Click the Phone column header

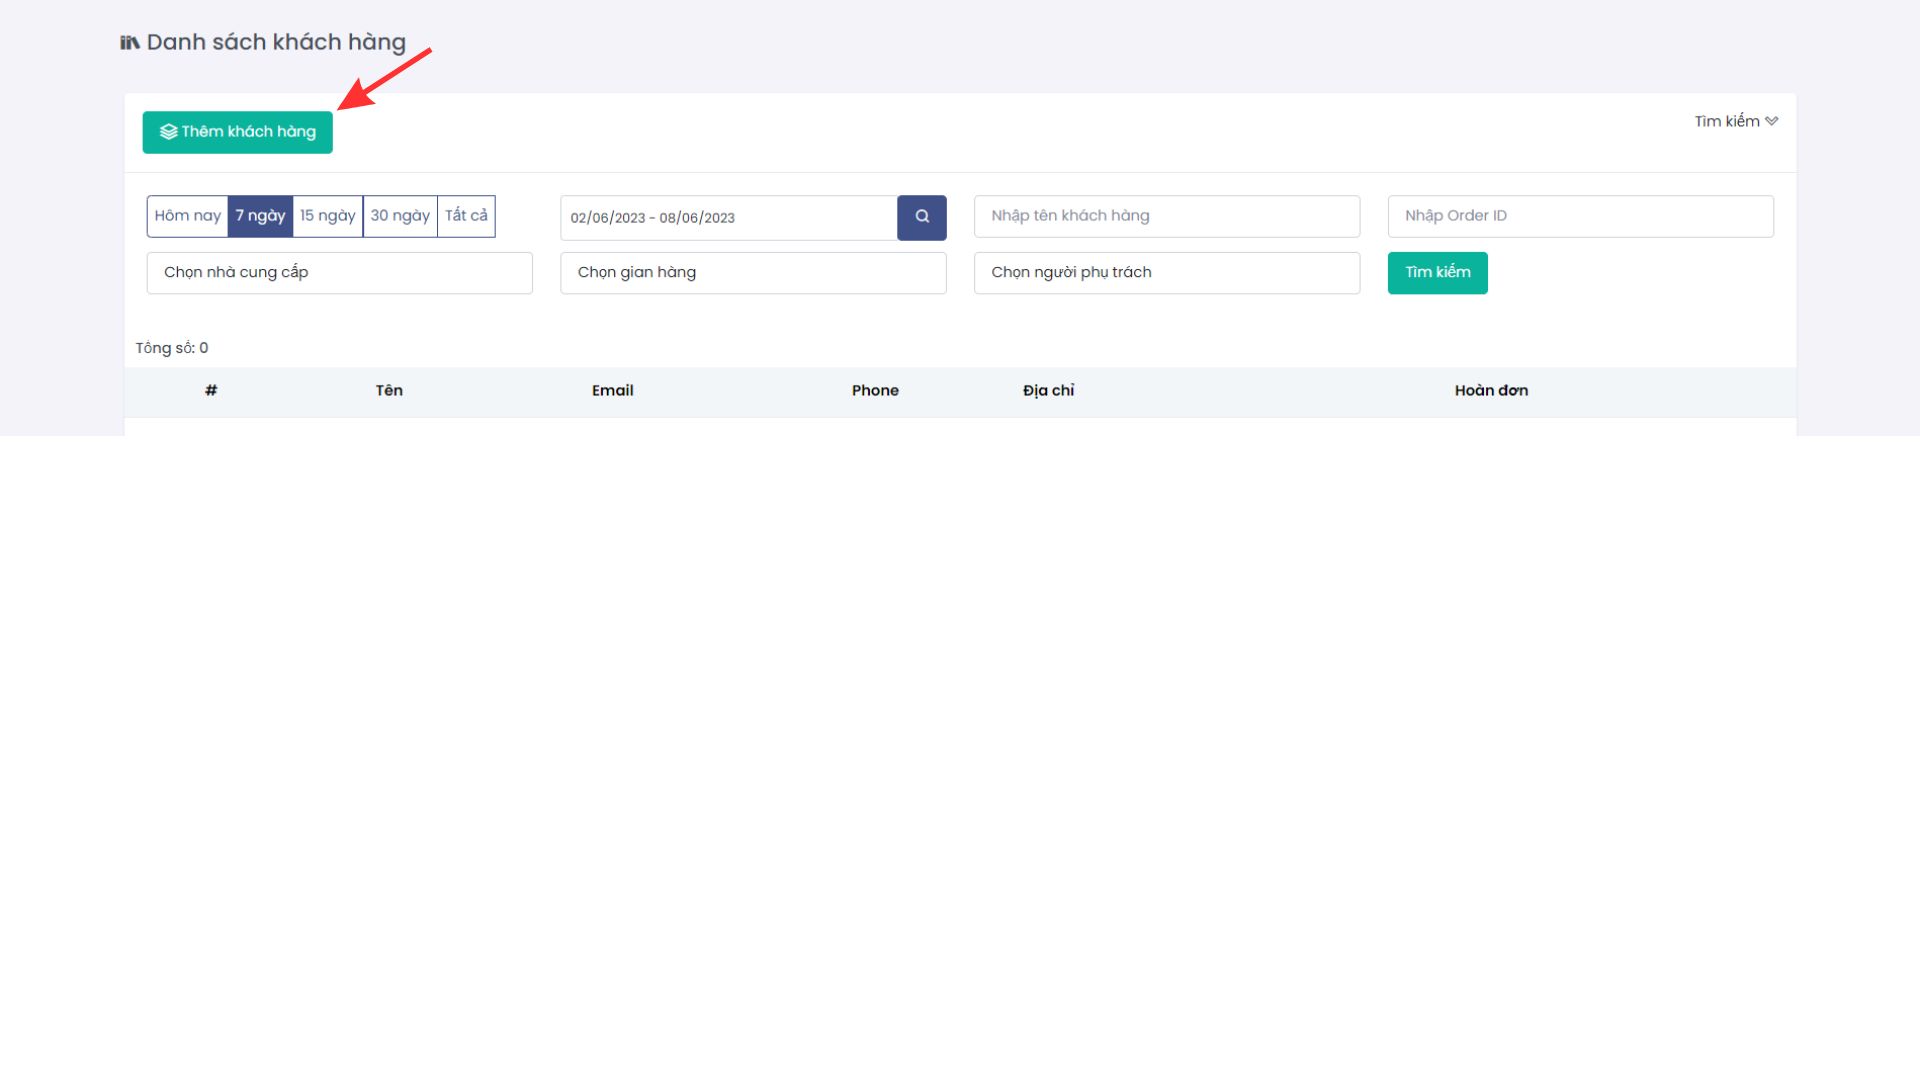[875, 391]
